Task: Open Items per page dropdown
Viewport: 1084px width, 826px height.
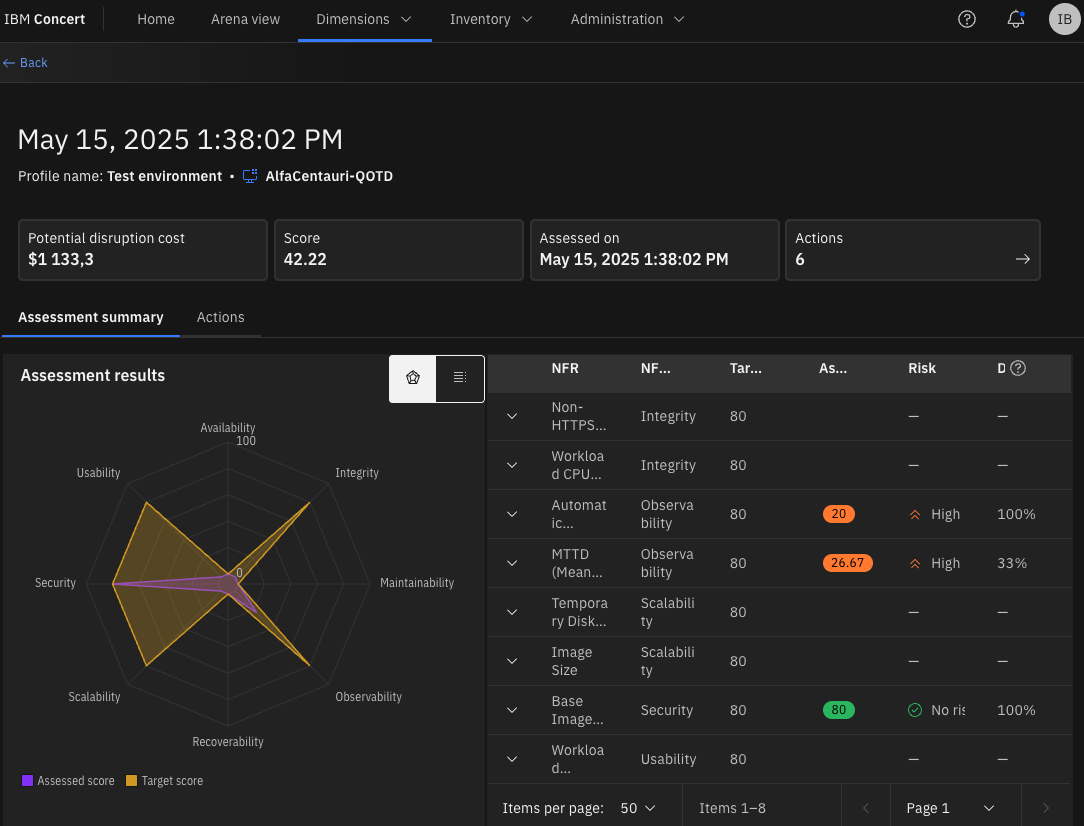Action: click(638, 808)
